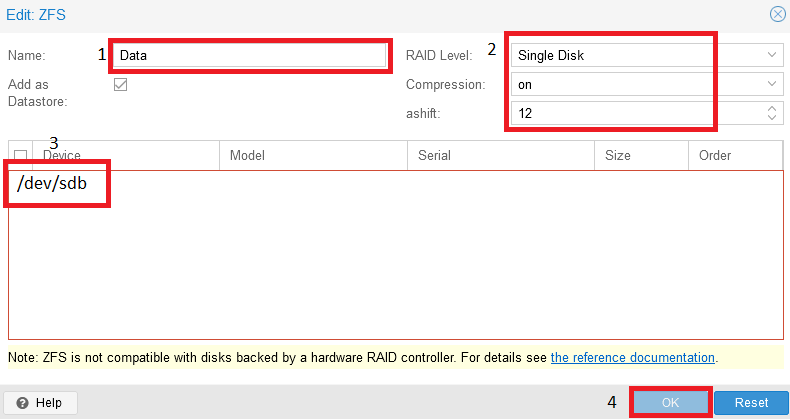790x420 pixels.
Task: Sort by Device column header
Action: pos(126,155)
